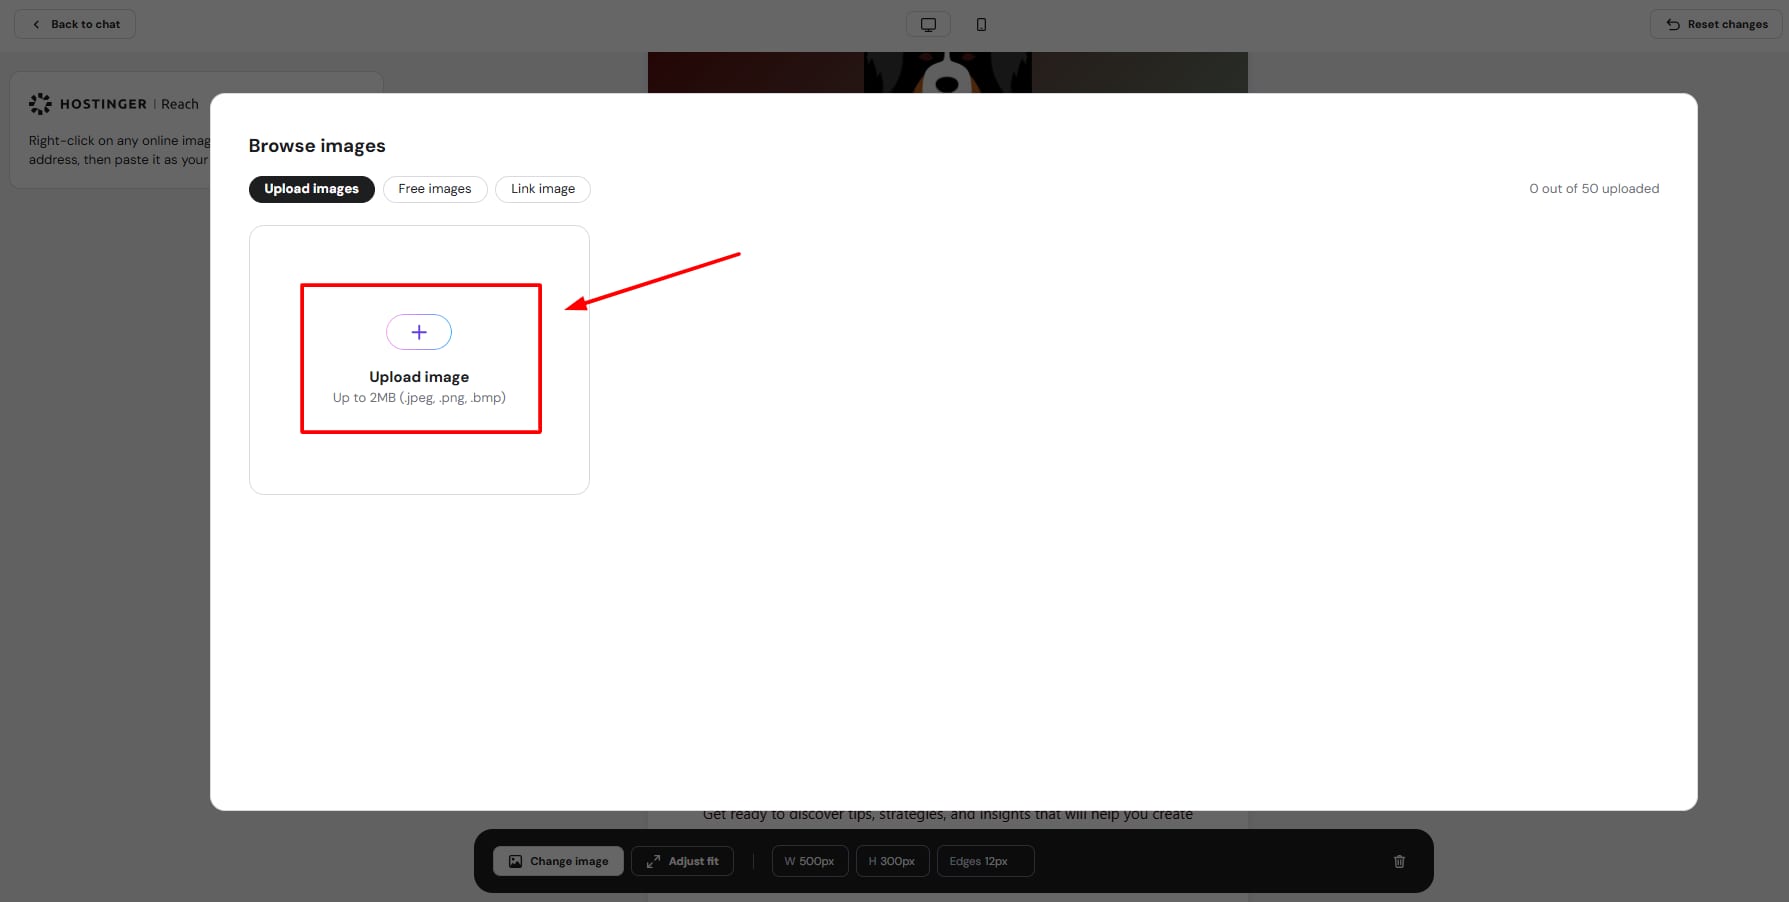
Task: Click the "0 out of 50 uploaded" counter
Action: click(x=1593, y=189)
